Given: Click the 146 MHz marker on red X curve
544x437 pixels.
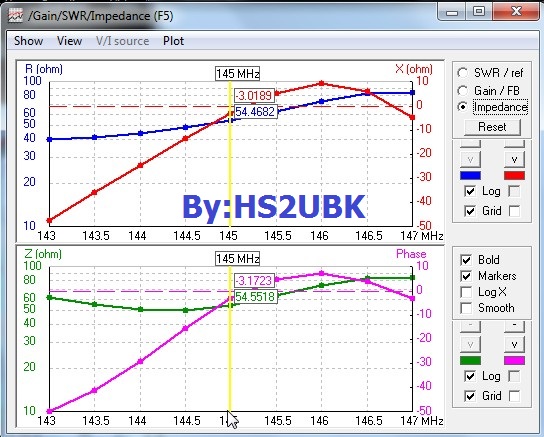Looking at the screenshot, I should [321, 83].
